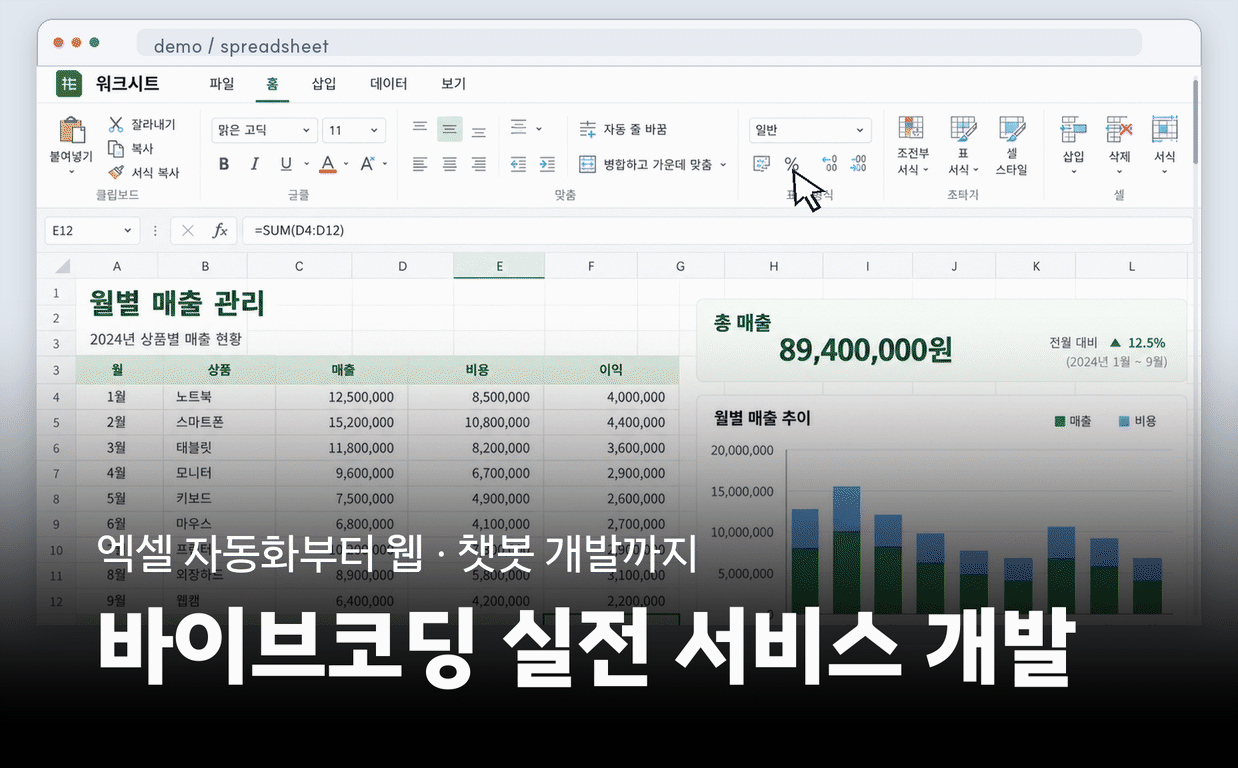Open the font color dropdown arrow

point(346,164)
